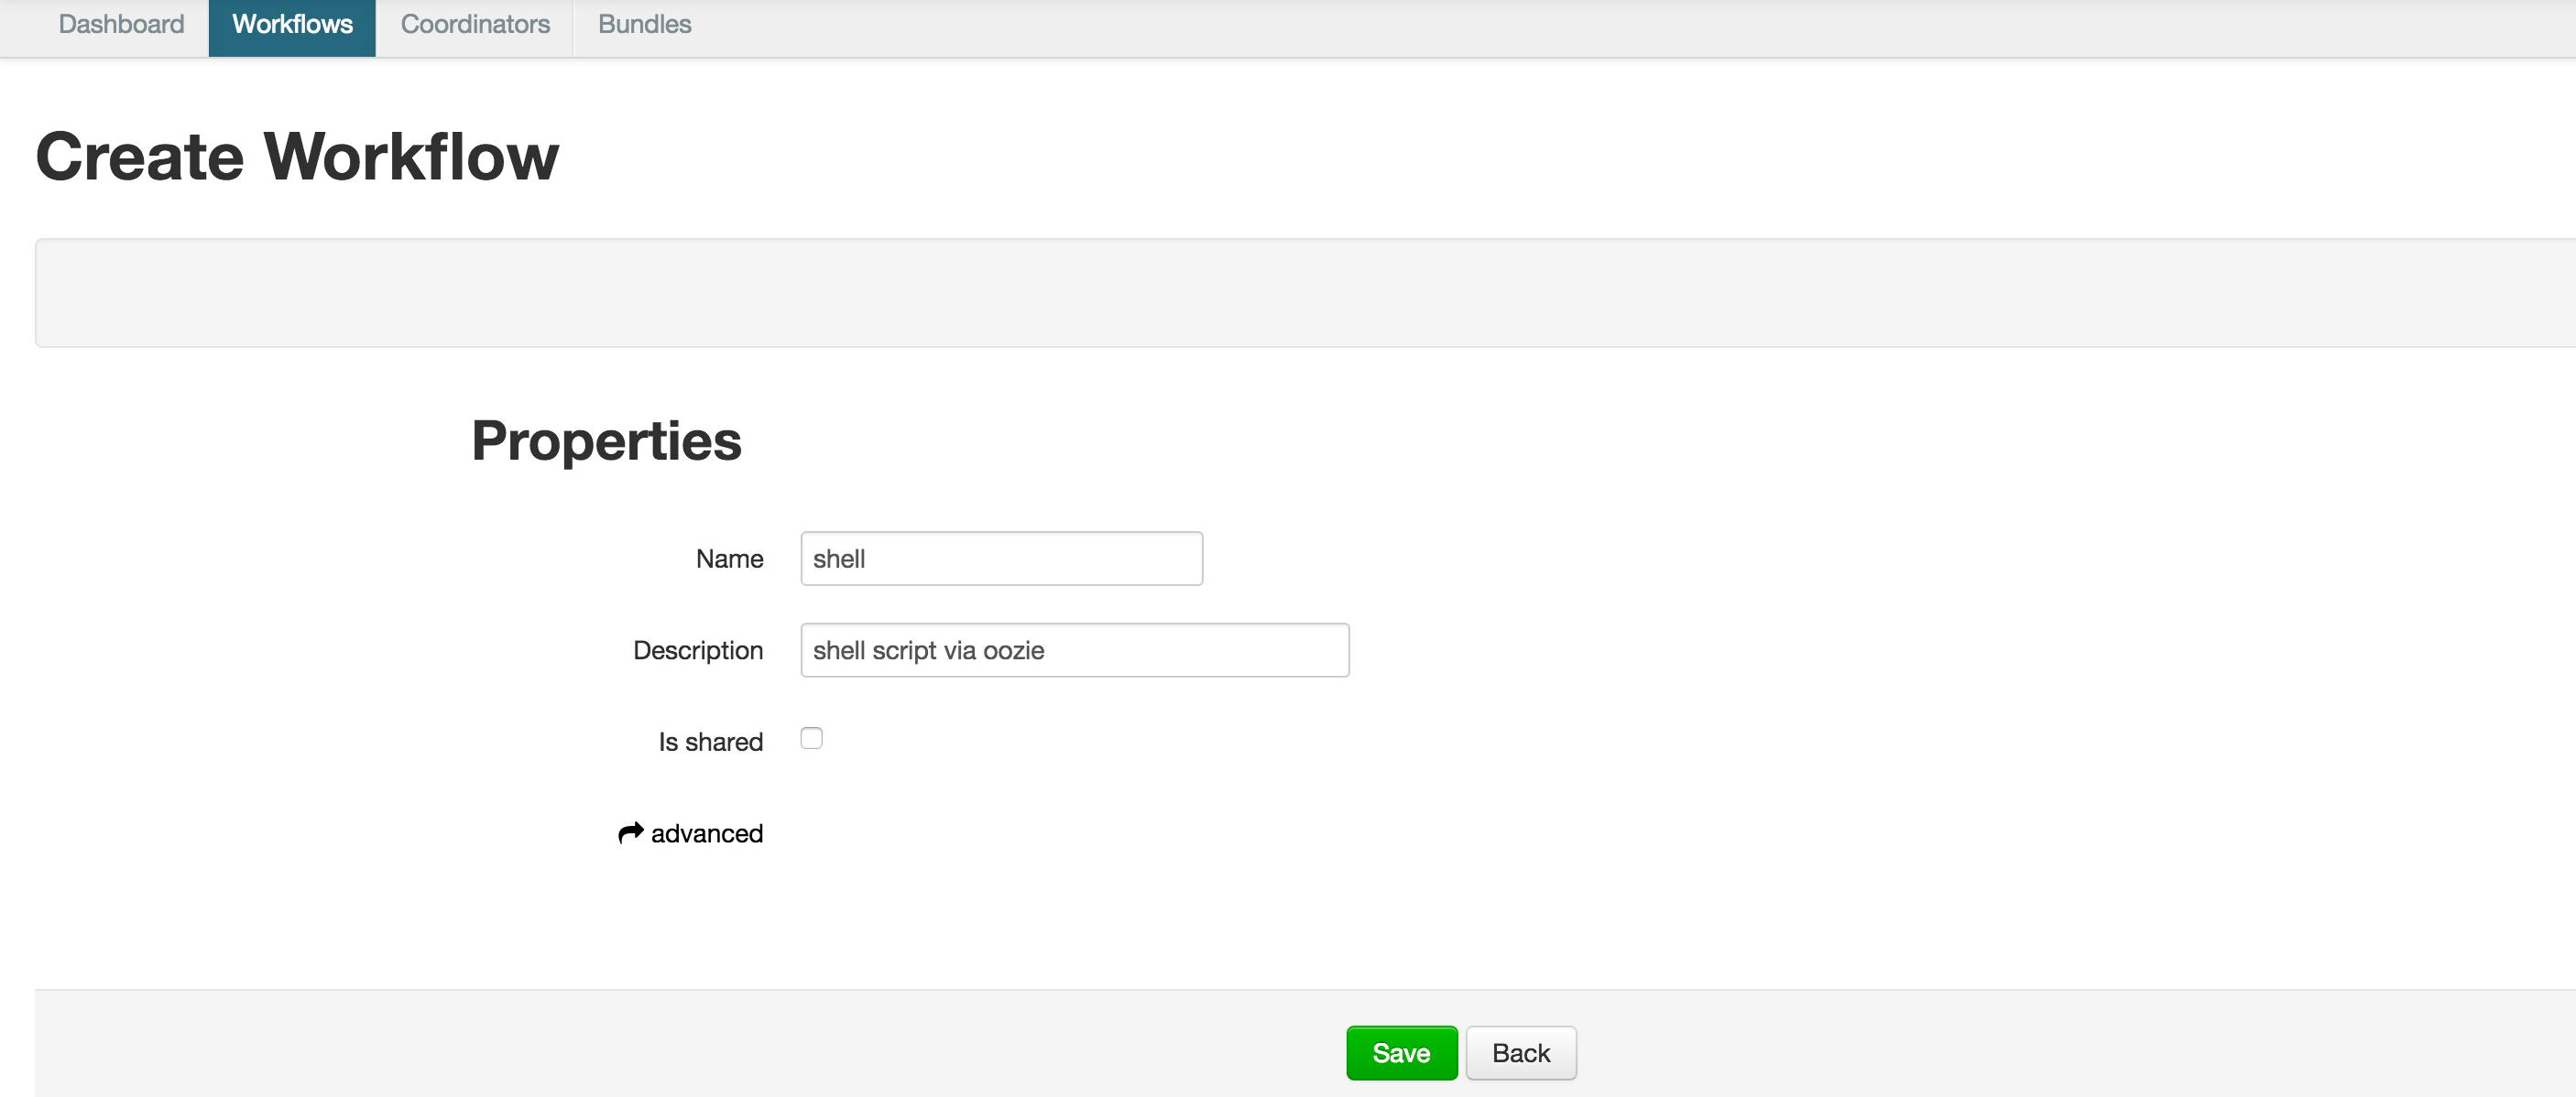Toggle the Is shared checkbox

click(811, 738)
